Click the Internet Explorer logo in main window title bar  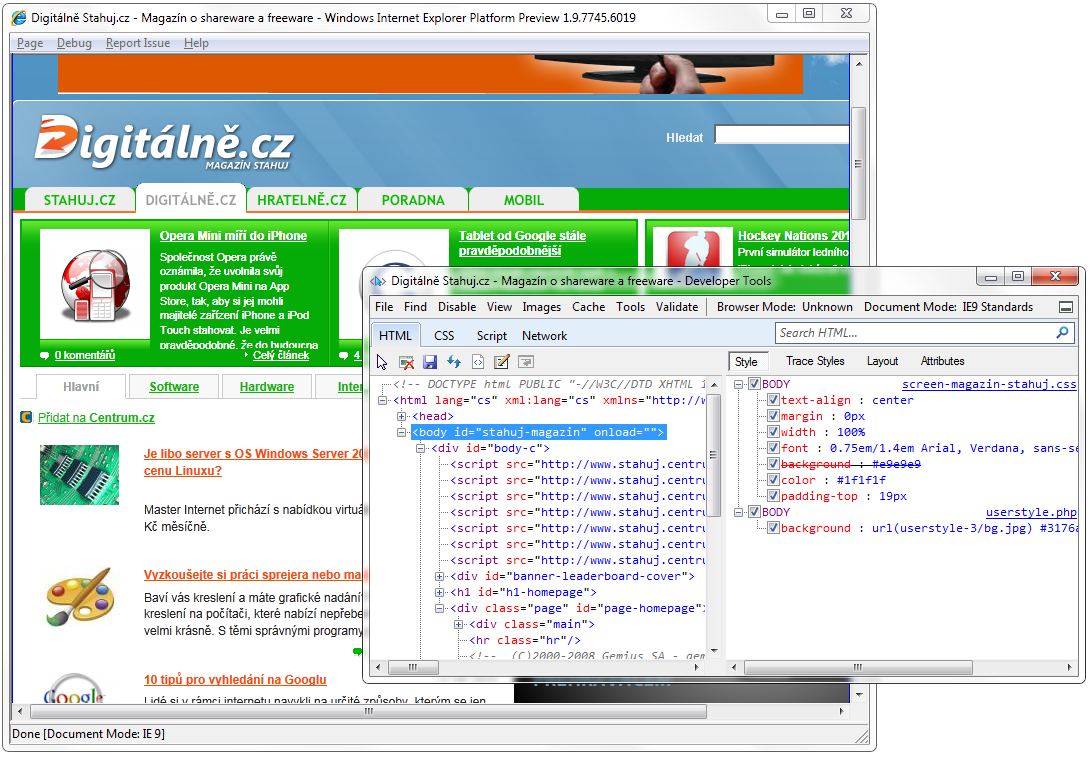(19, 17)
